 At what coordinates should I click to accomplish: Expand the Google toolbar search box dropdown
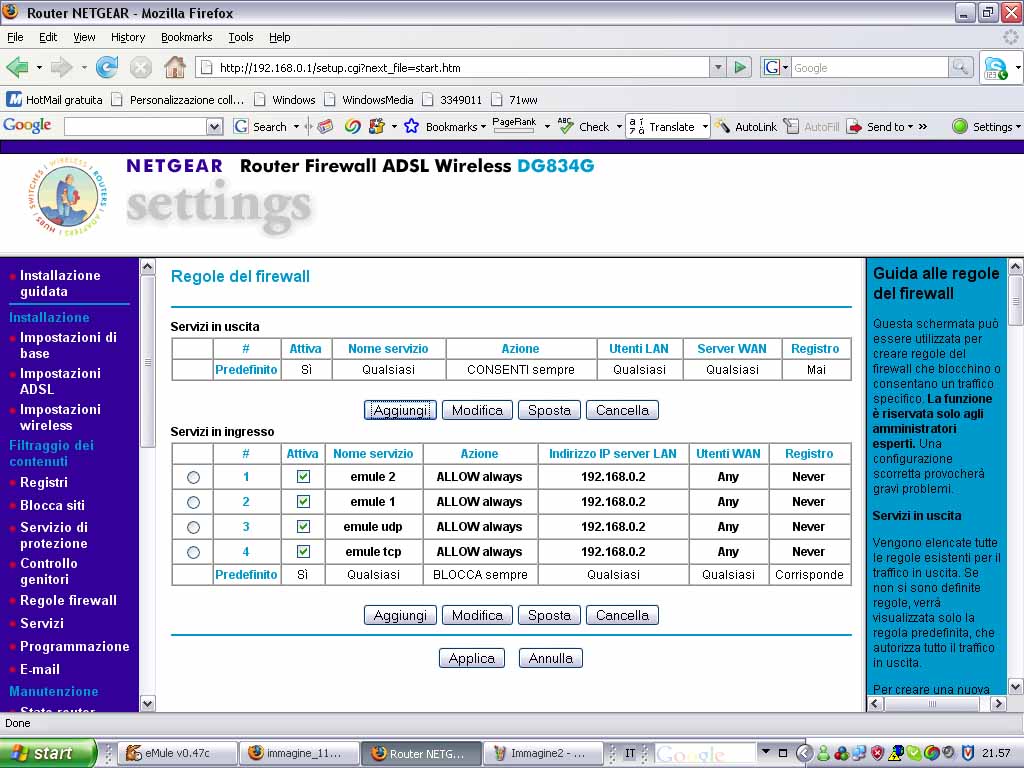[214, 127]
